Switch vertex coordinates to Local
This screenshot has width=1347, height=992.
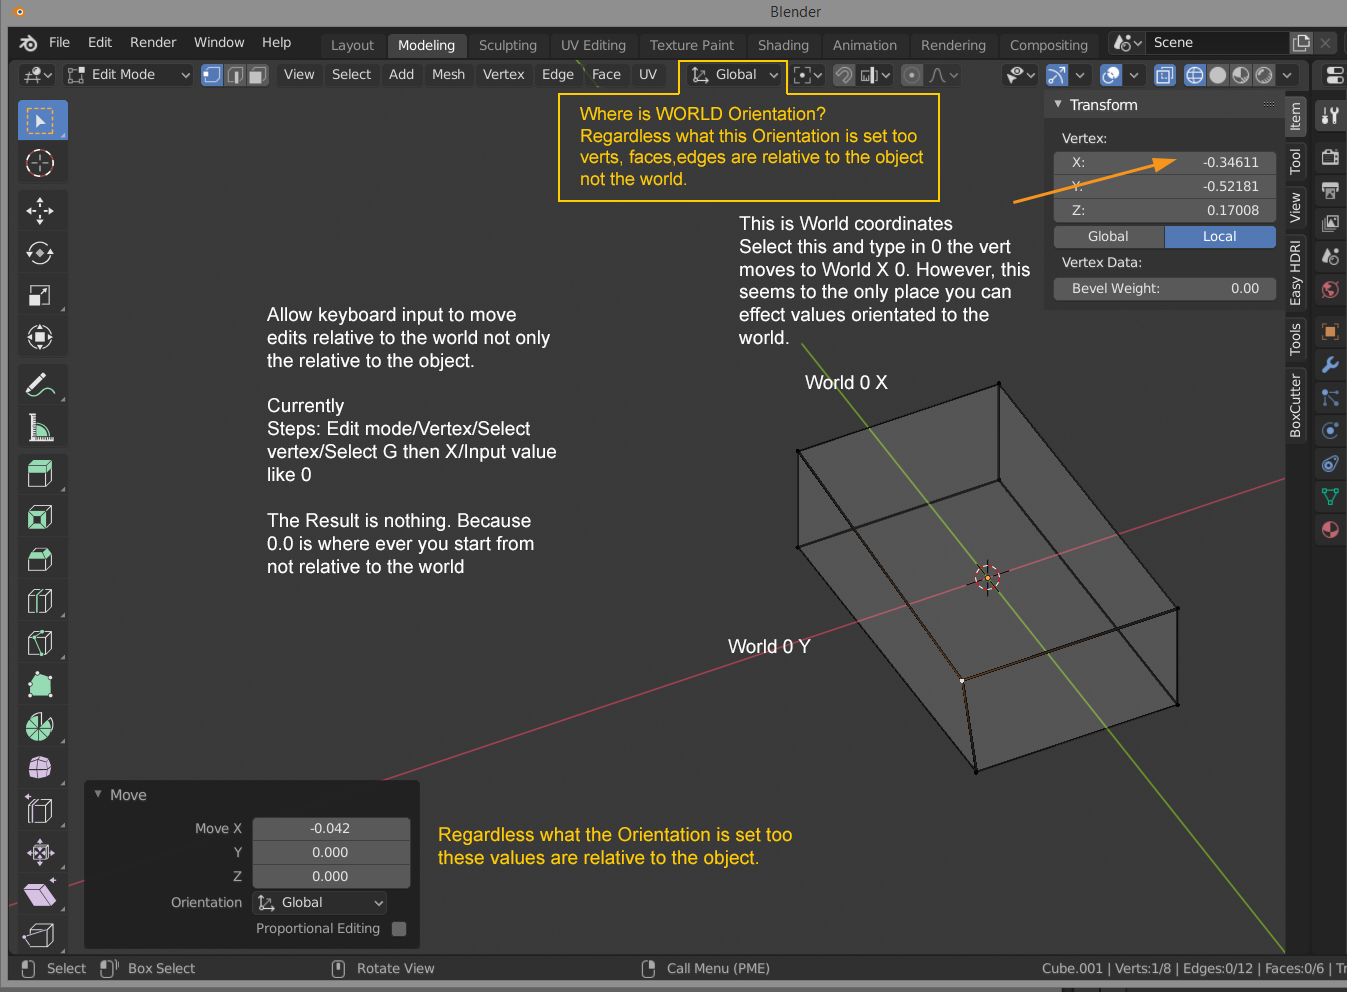[x=1220, y=237]
